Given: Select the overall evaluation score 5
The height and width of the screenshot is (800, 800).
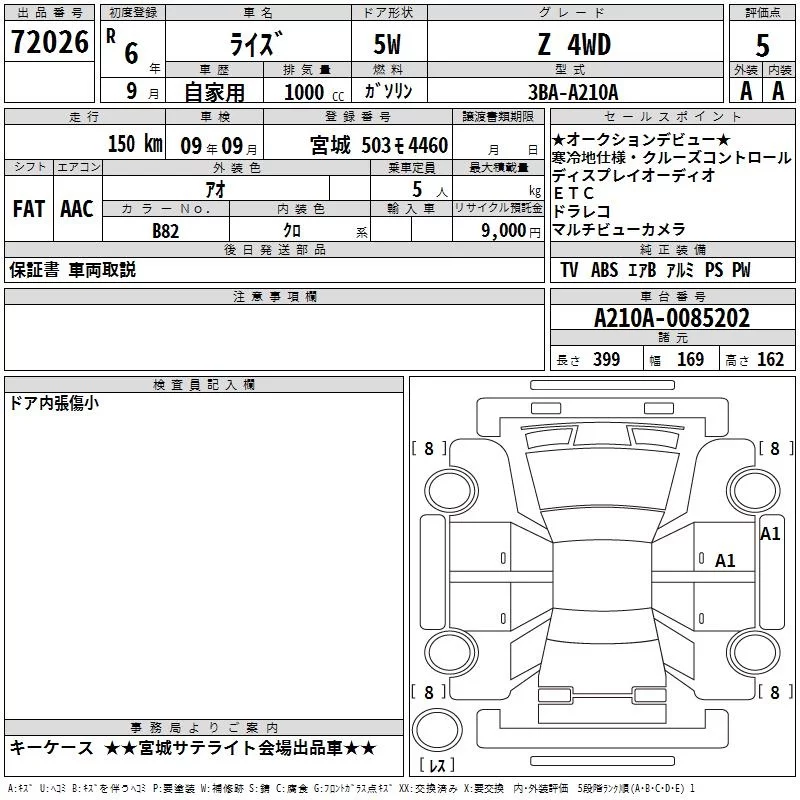Looking at the screenshot, I should pyautogui.click(x=762, y=46).
